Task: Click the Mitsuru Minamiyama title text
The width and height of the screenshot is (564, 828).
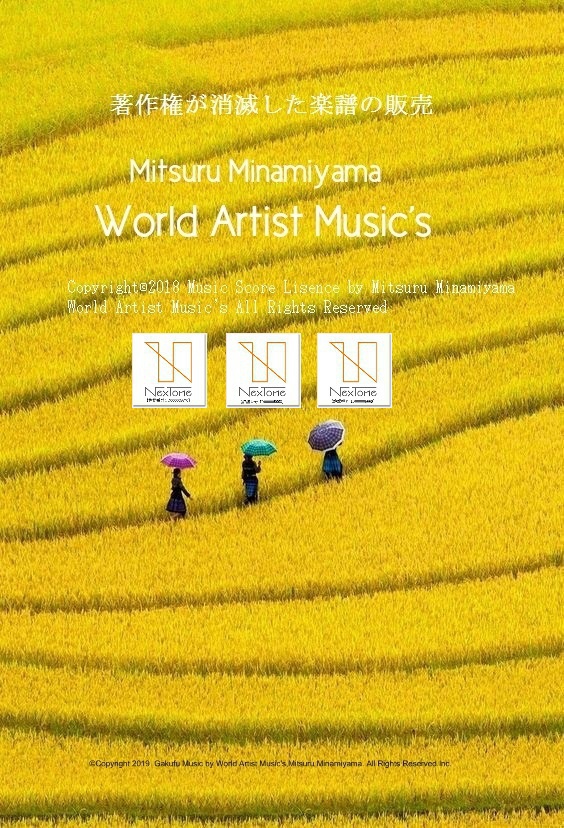Action: (255, 172)
